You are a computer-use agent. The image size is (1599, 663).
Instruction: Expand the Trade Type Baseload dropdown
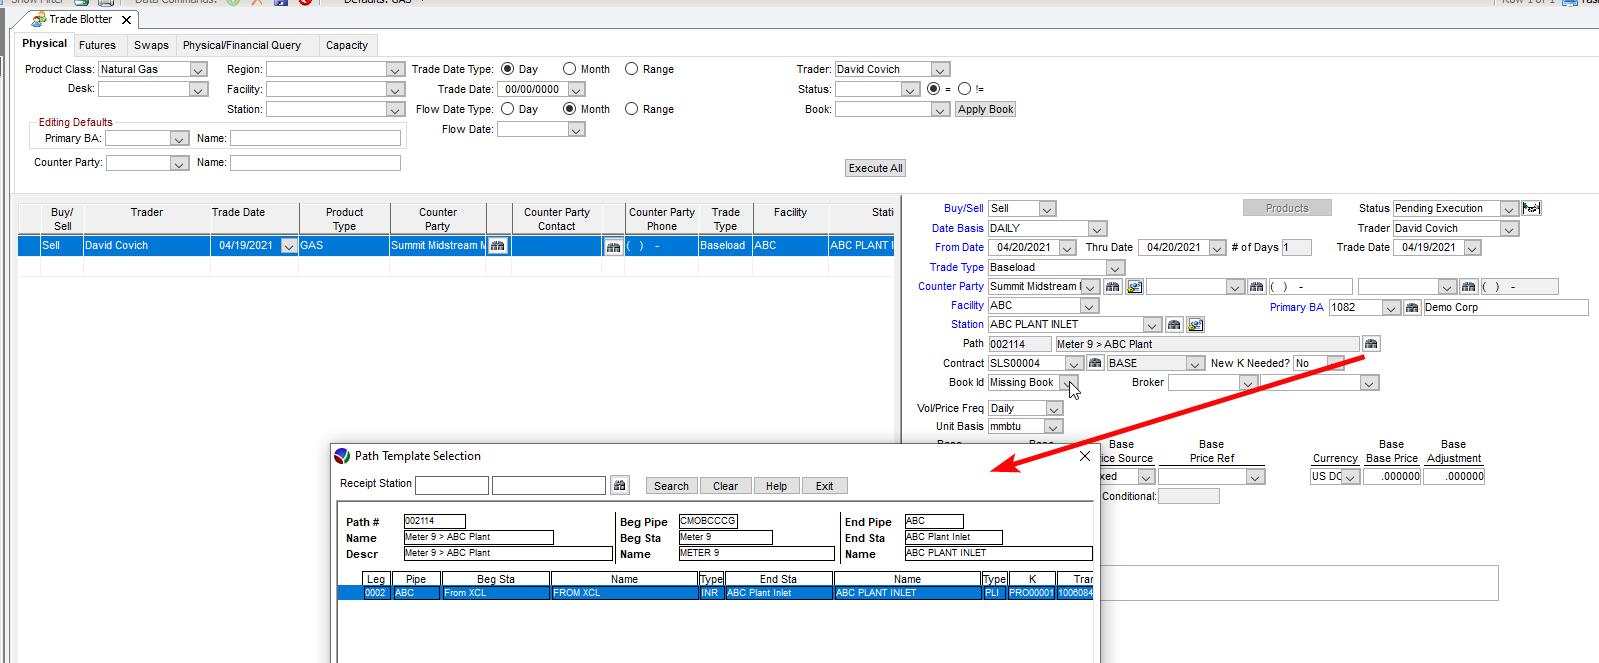[1115, 268]
